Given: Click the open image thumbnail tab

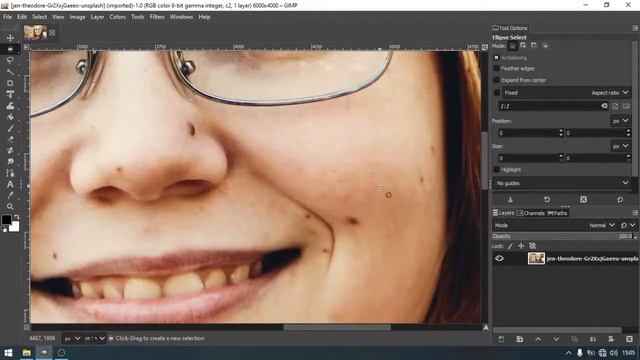Looking at the screenshot, I should click(35, 32).
